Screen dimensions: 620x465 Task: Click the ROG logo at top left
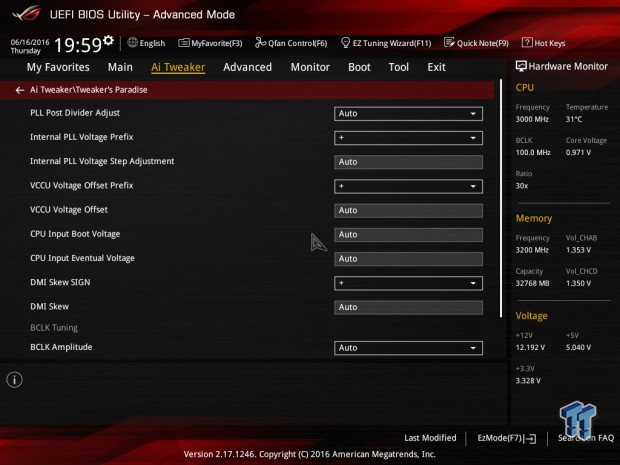(26, 13)
